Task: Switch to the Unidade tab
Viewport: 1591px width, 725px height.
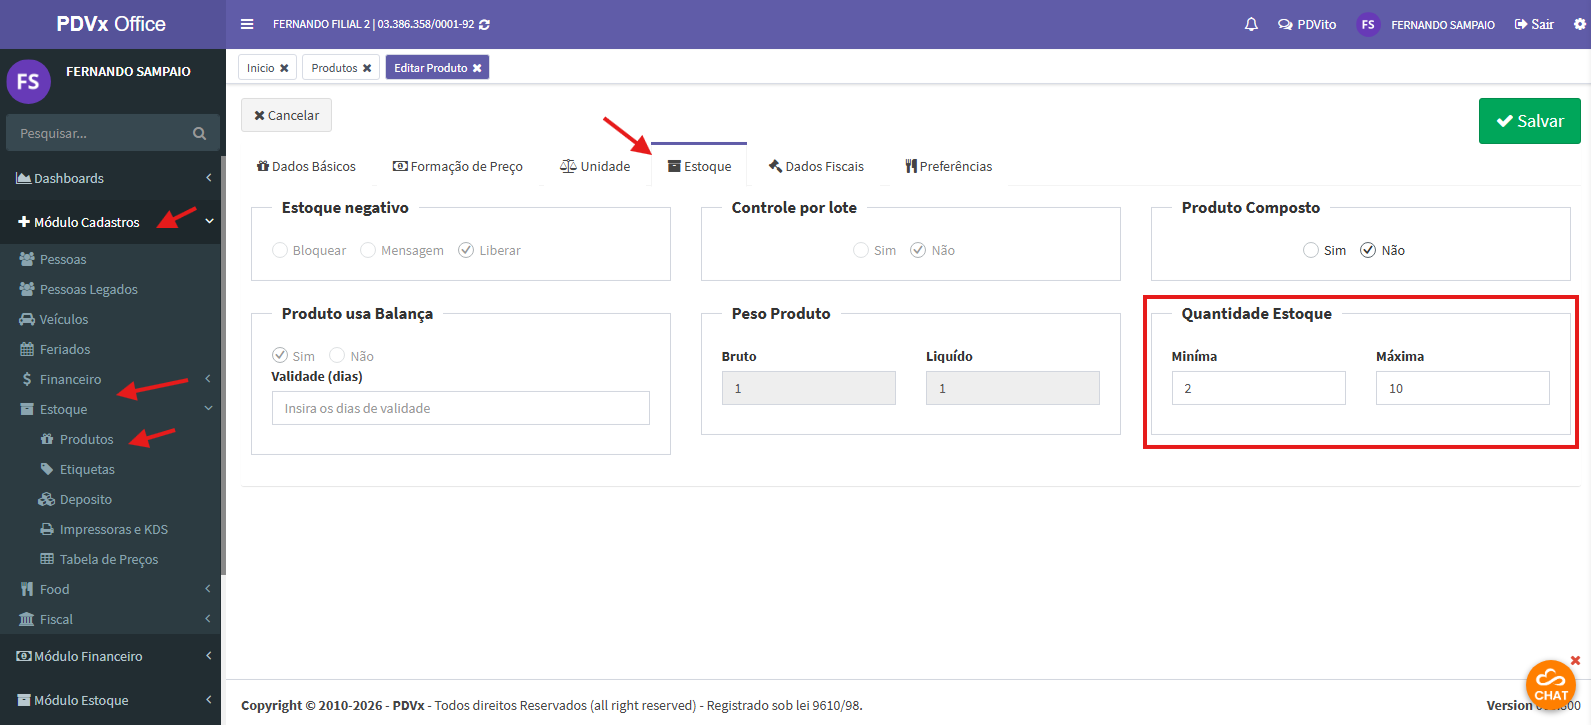Action: [595, 166]
